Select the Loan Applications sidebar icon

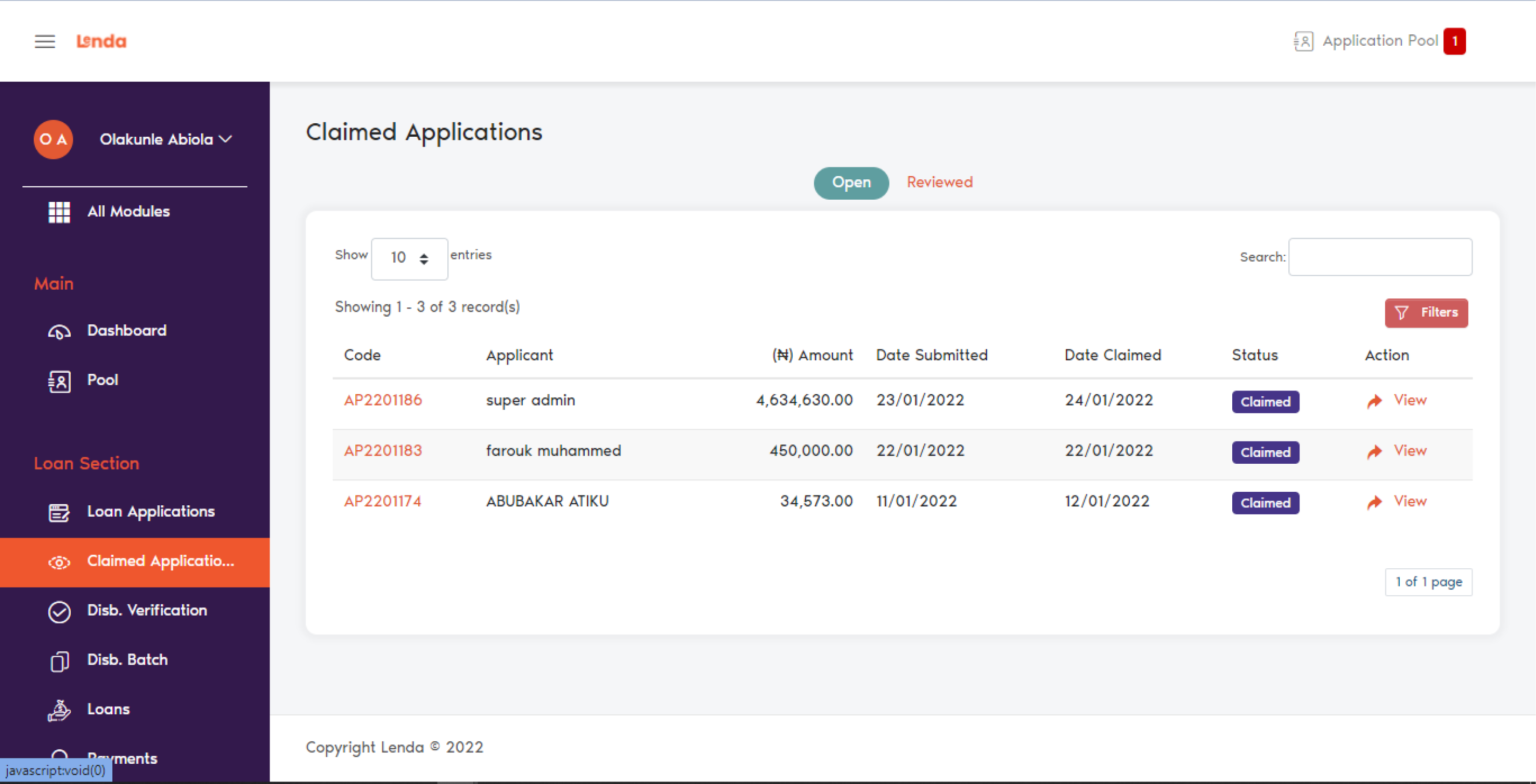tap(59, 511)
